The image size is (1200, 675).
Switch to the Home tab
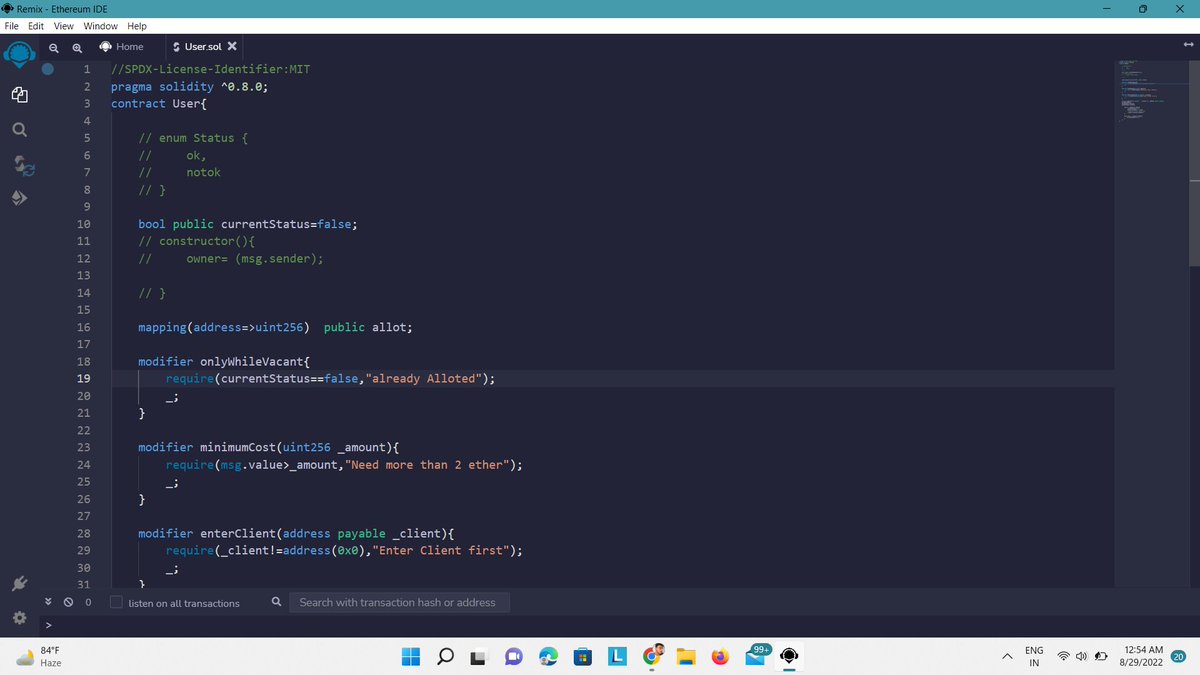click(121, 47)
